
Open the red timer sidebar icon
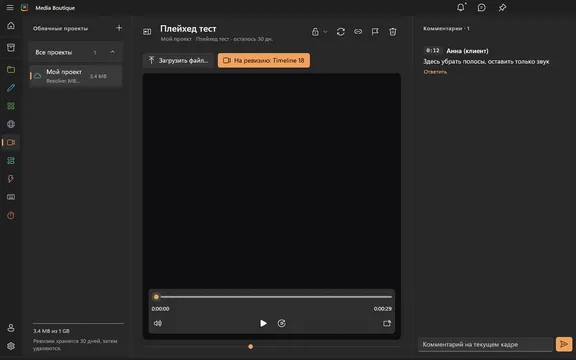tap(11, 215)
